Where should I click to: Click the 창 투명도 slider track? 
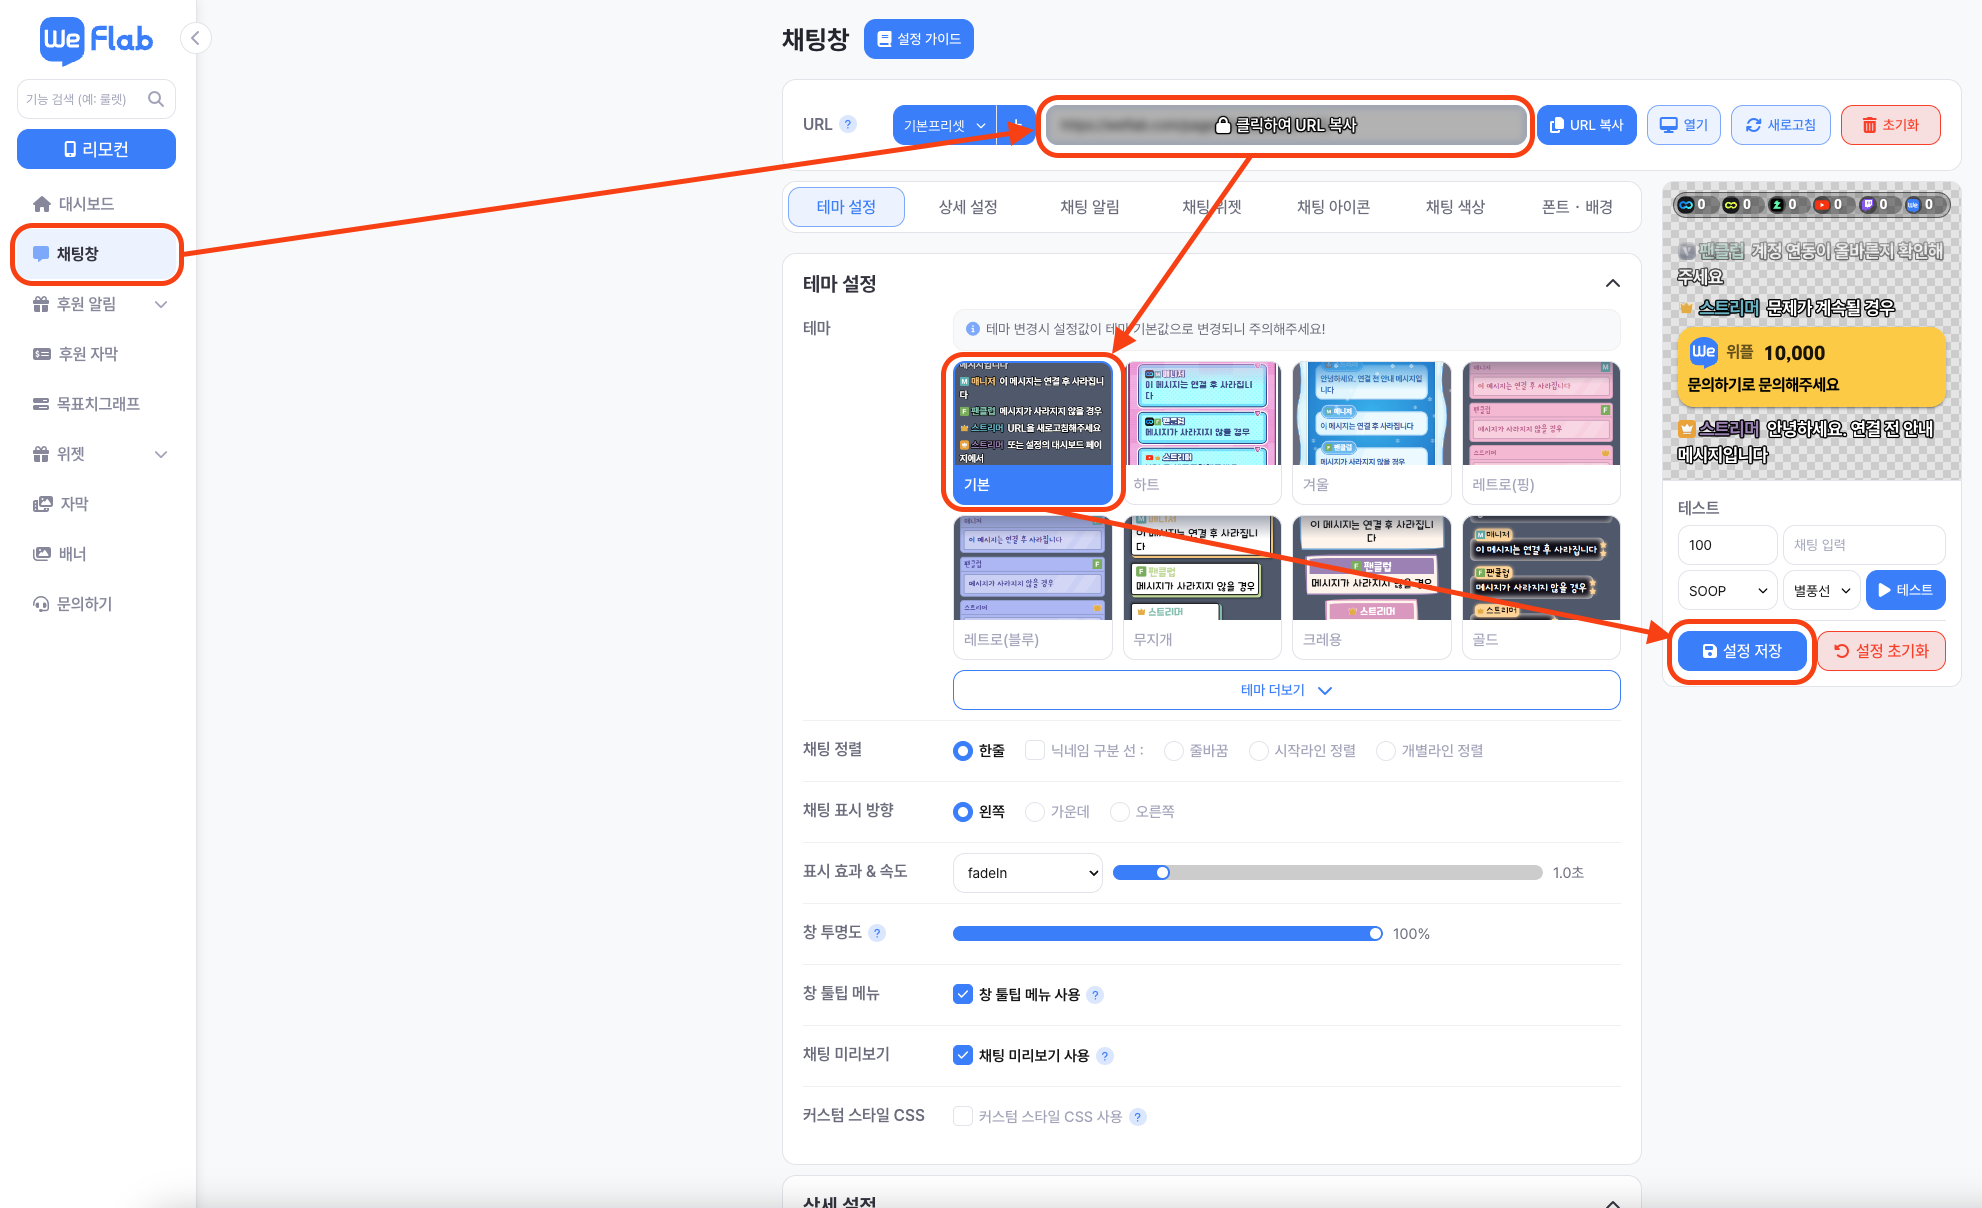pos(1167,934)
